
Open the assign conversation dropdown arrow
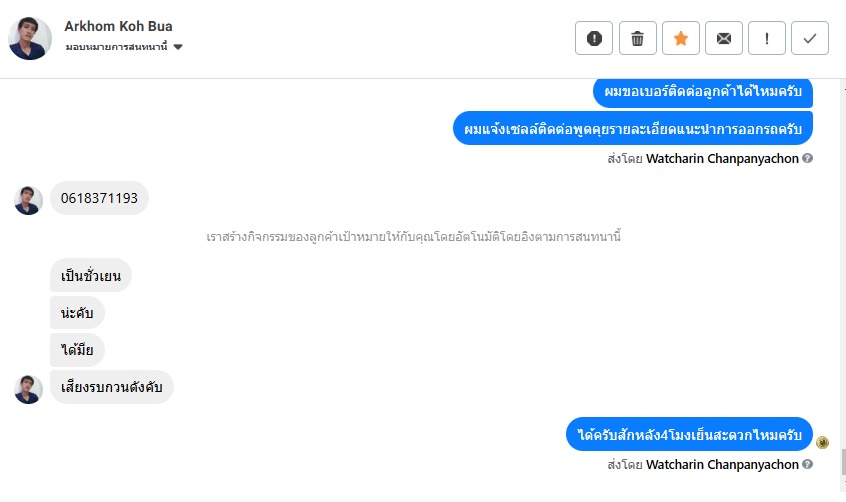point(178,47)
